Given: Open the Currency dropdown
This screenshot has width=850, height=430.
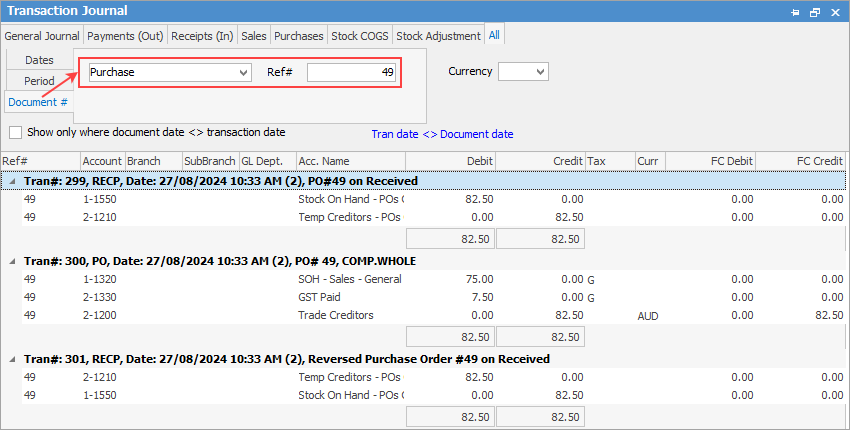Looking at the screenshot, I should click(540, 72).
